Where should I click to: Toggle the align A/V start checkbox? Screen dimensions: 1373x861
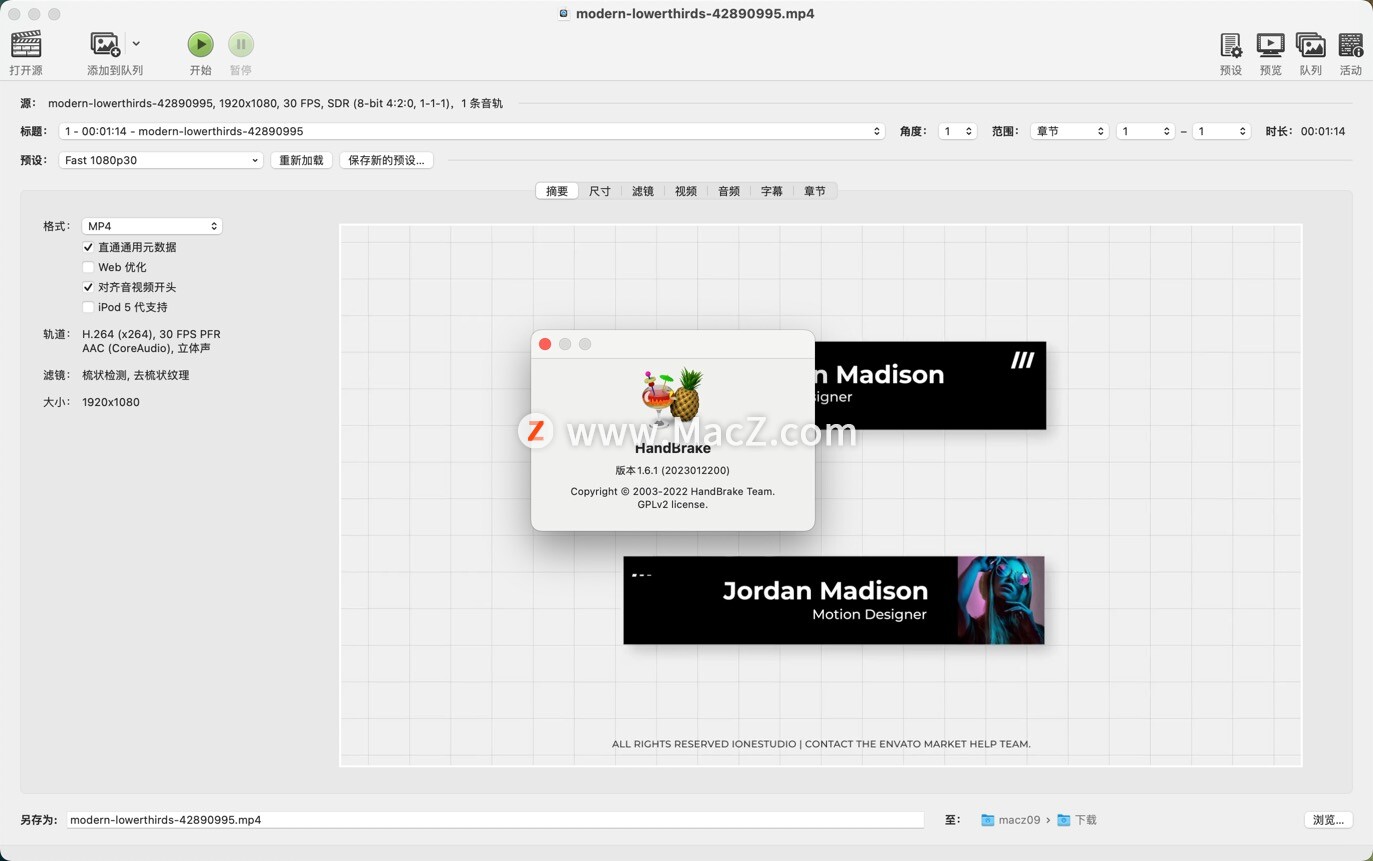coord(88,287)
